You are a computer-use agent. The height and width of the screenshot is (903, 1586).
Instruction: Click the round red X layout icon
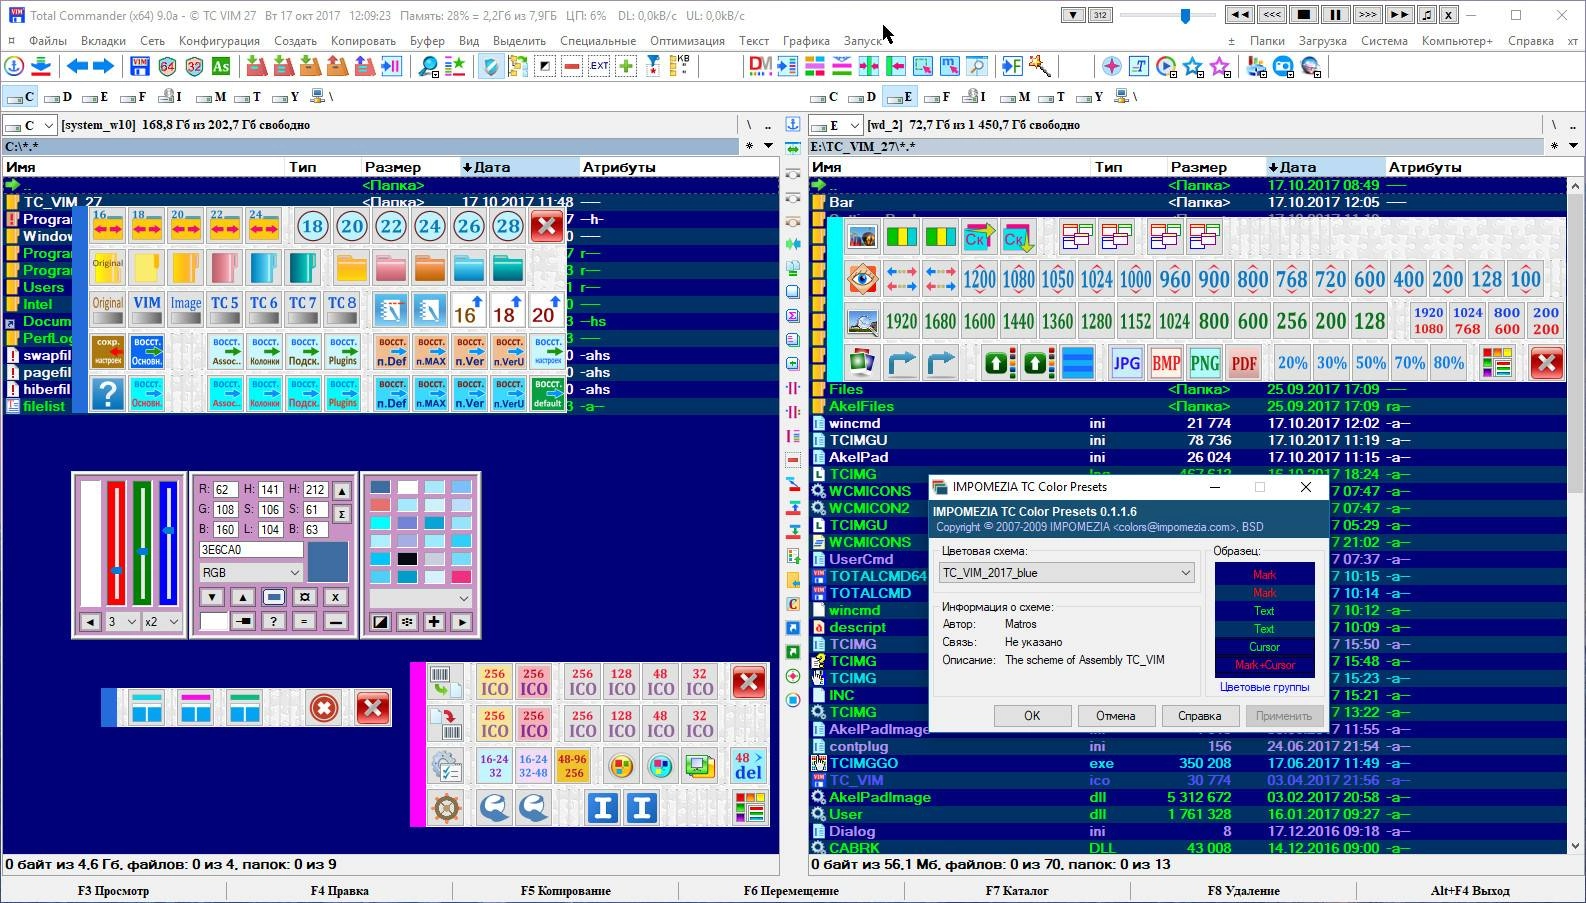tap(323, 707)
